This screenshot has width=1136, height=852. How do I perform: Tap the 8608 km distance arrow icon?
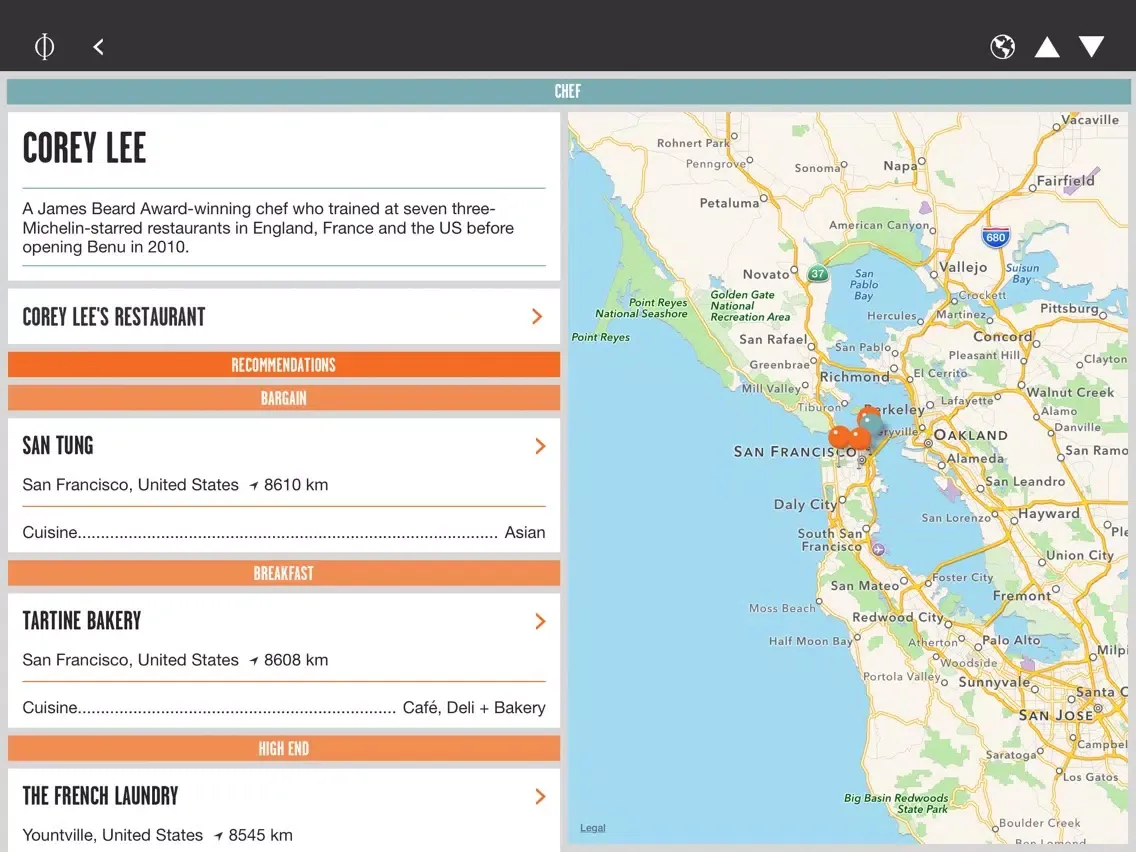tap(254, 661)
